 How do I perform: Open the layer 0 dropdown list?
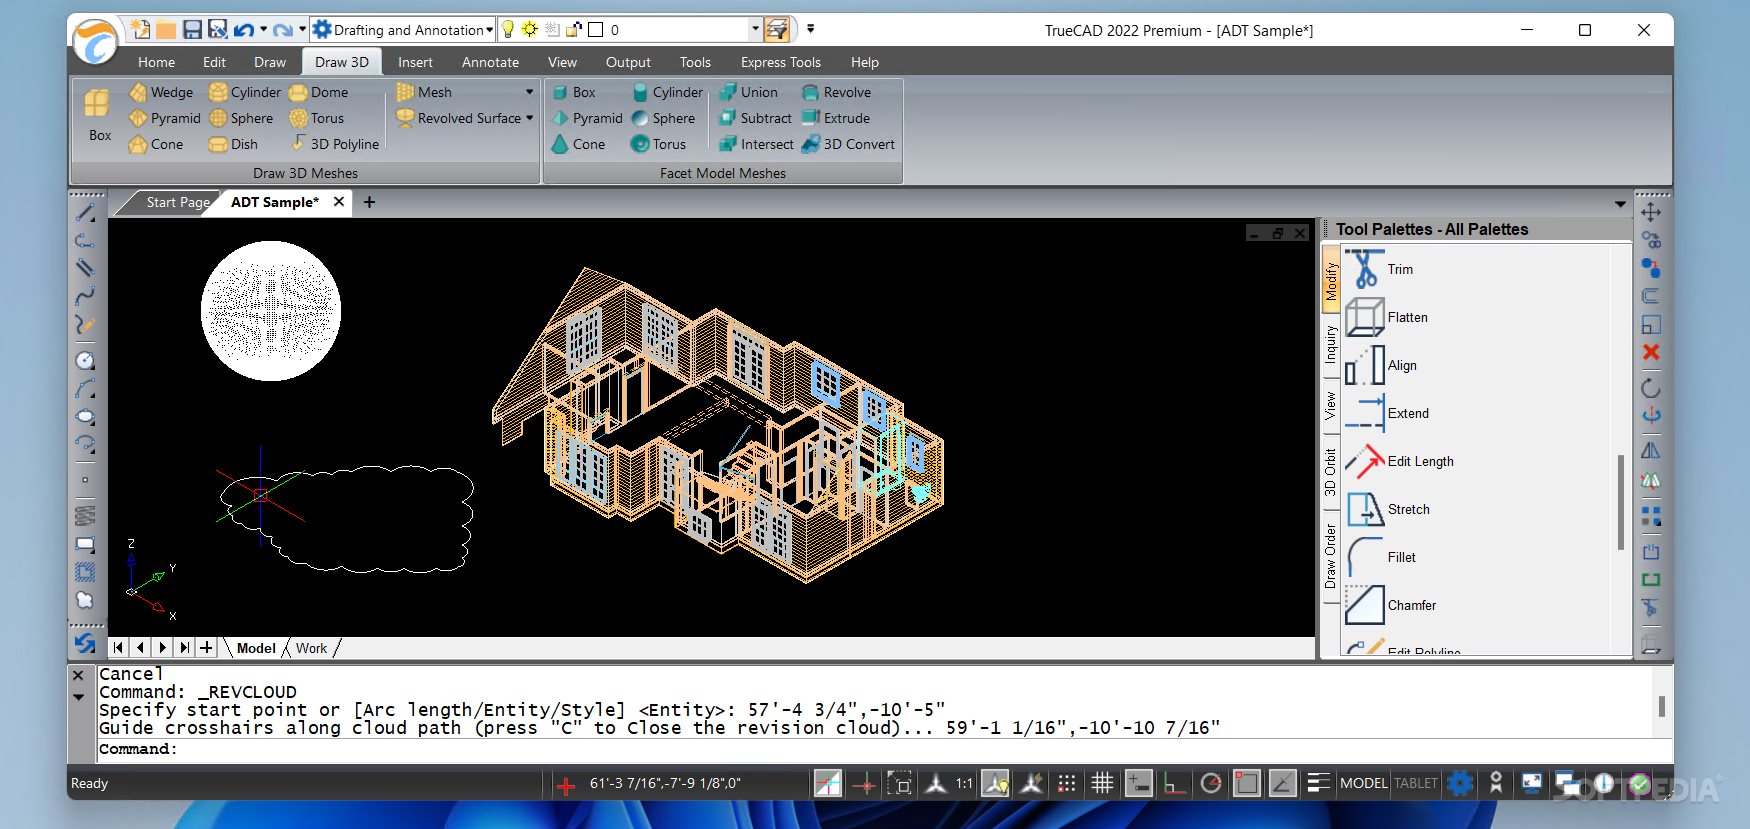(x=755, y=30)
